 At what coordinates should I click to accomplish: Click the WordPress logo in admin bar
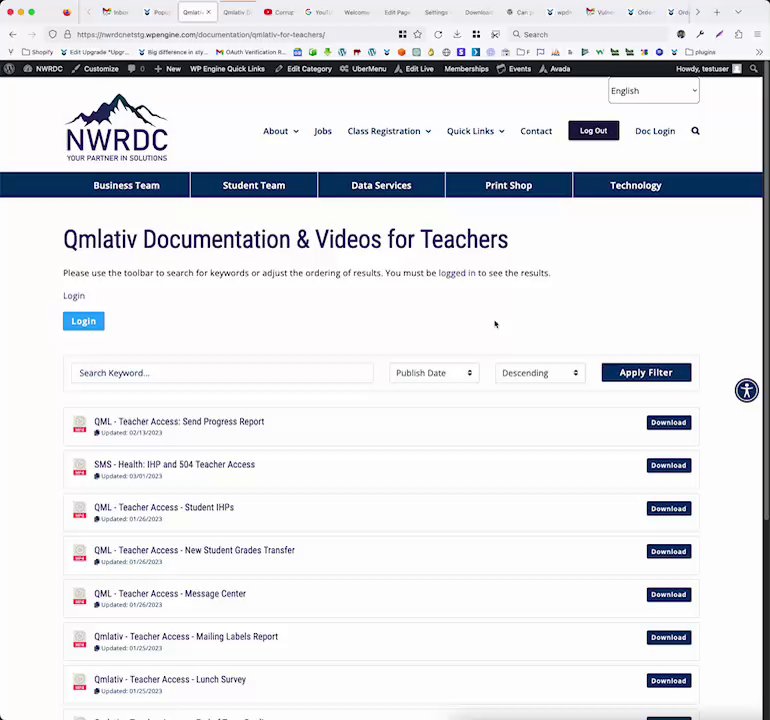[9, 69]
